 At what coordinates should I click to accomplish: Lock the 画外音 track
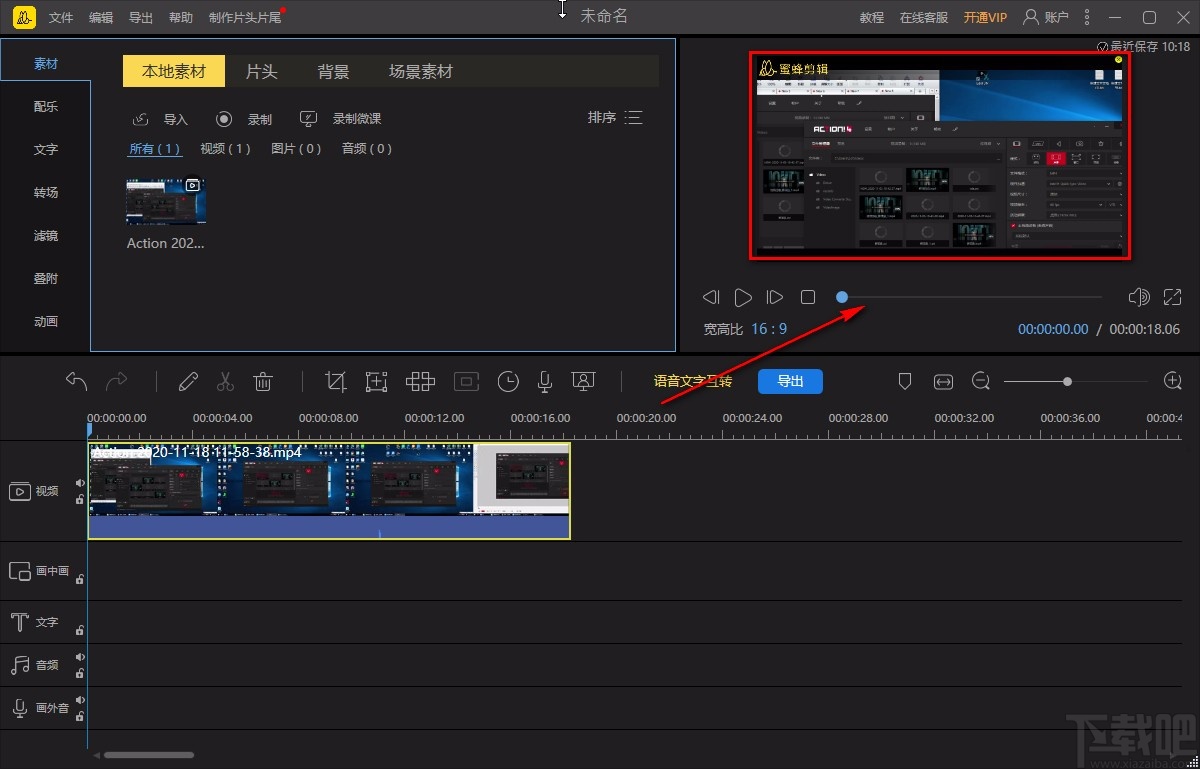click(x=80, y=715)
